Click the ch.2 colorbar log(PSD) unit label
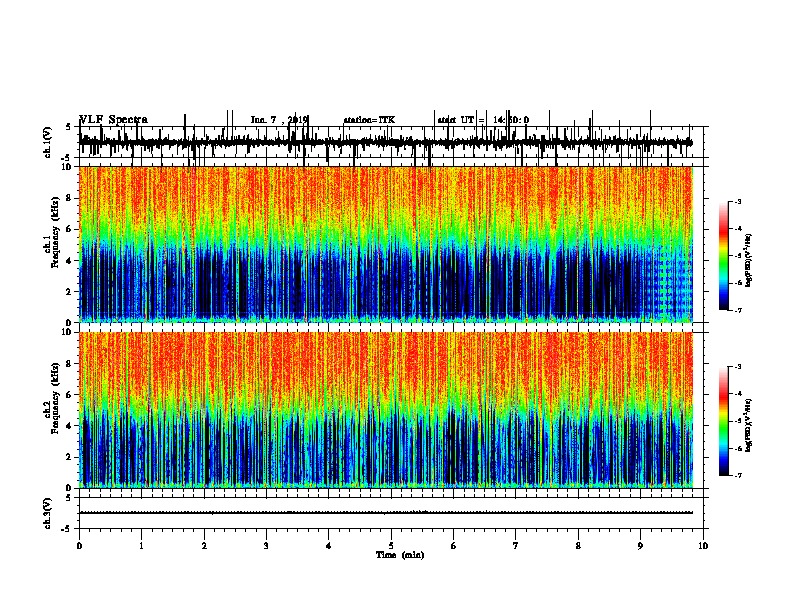This screenshot has height=612, width=792. (749, 425)
